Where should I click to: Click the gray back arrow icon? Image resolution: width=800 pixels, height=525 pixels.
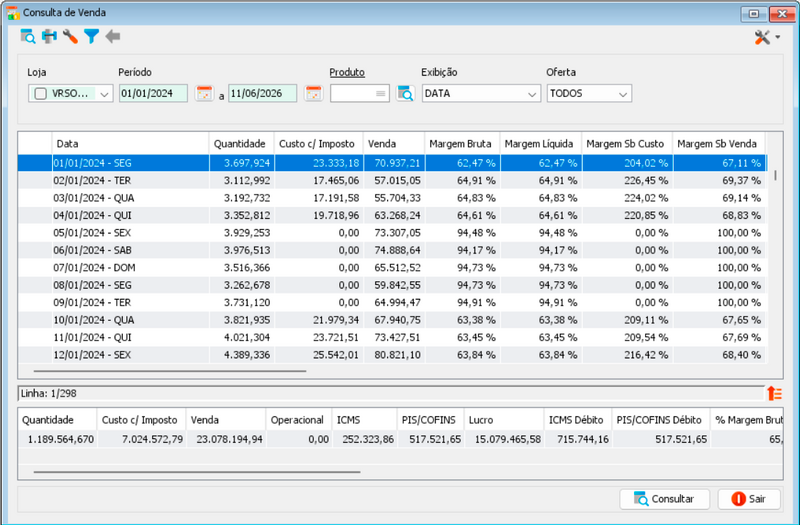tap(113, 37)
